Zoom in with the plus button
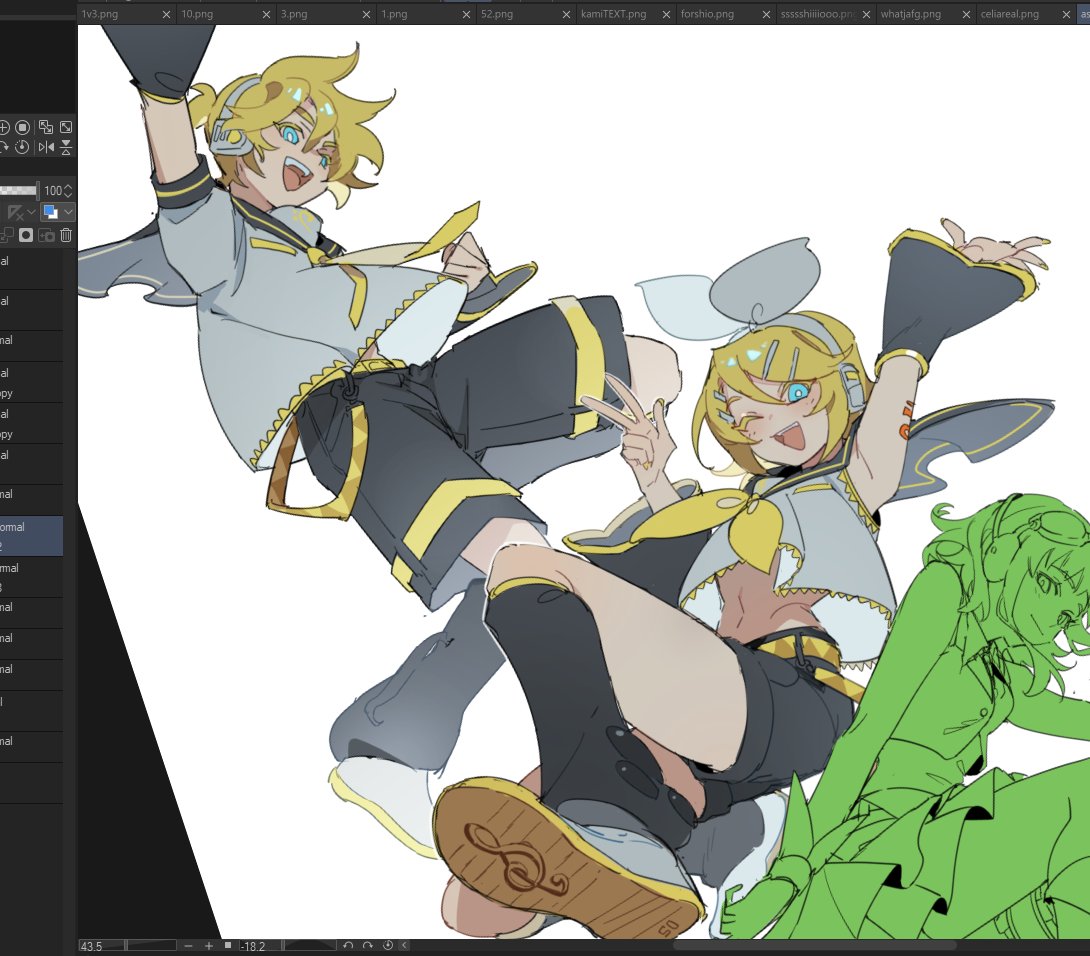The width and height of the screenshot is (1090, 956). click(209, 946)
